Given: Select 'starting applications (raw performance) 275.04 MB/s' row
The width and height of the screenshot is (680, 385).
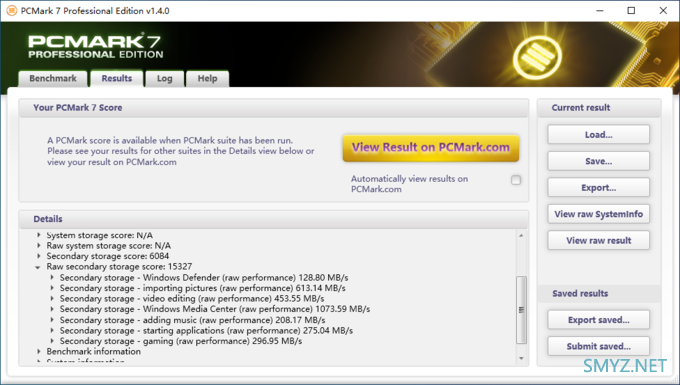Looking at the screenshot, I should point(206,330).
